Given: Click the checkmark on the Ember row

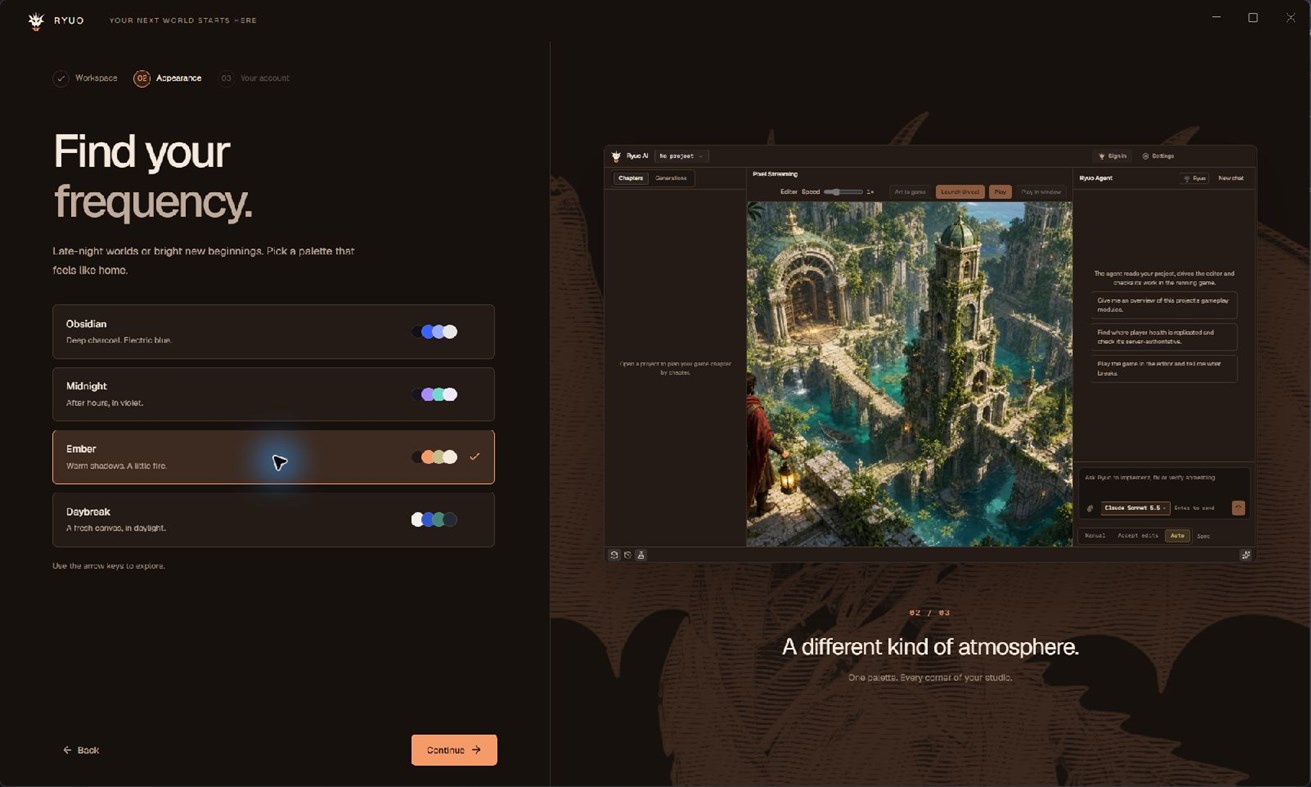Looking at the screenshot, I should [x=475, y=457].
